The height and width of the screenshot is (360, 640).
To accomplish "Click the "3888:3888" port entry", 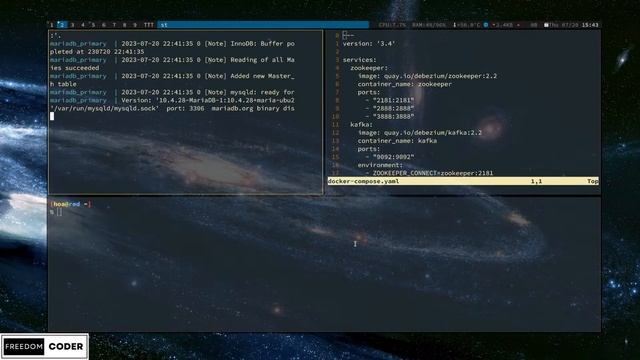I will [x=390, y=116].
